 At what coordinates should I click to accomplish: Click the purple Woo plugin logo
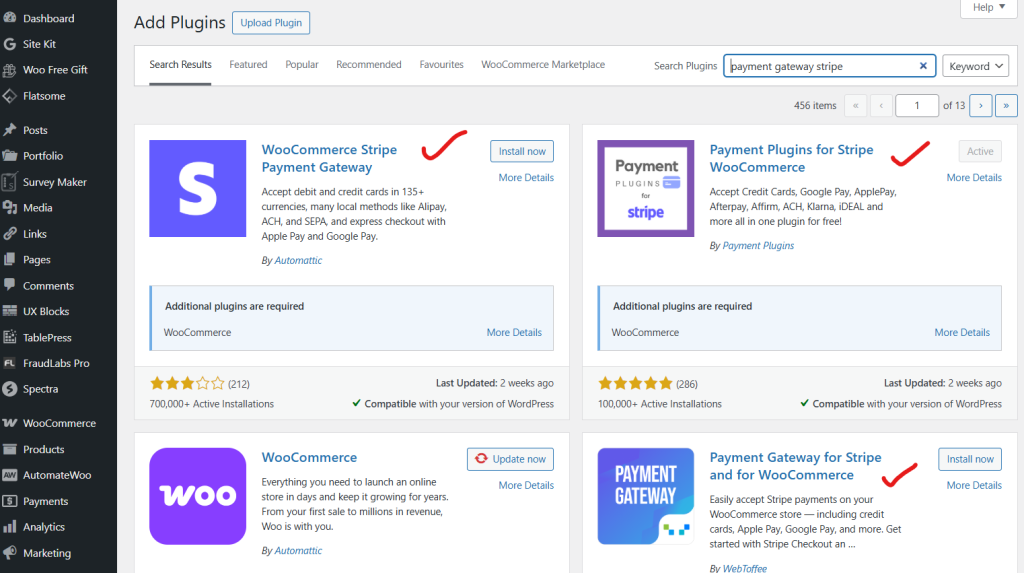coord(197,496)
